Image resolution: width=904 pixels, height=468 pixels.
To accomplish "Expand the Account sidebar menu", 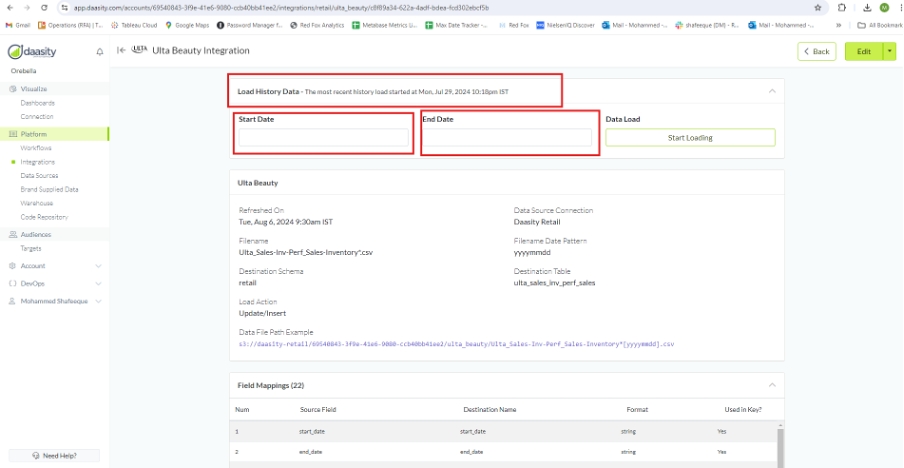I will click(98, 266).
